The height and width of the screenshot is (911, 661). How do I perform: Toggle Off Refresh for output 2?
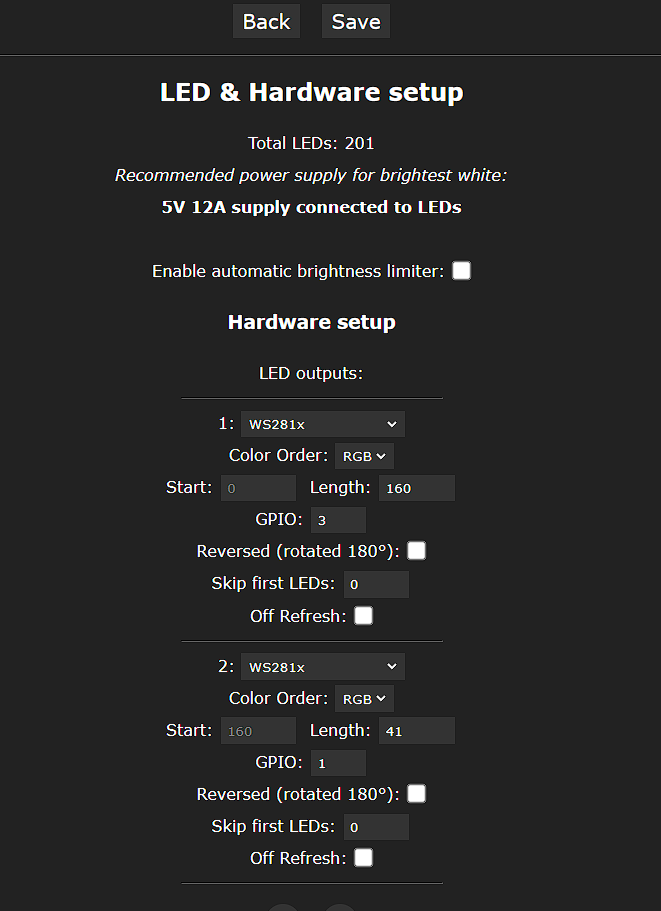(x=363, y=857)
